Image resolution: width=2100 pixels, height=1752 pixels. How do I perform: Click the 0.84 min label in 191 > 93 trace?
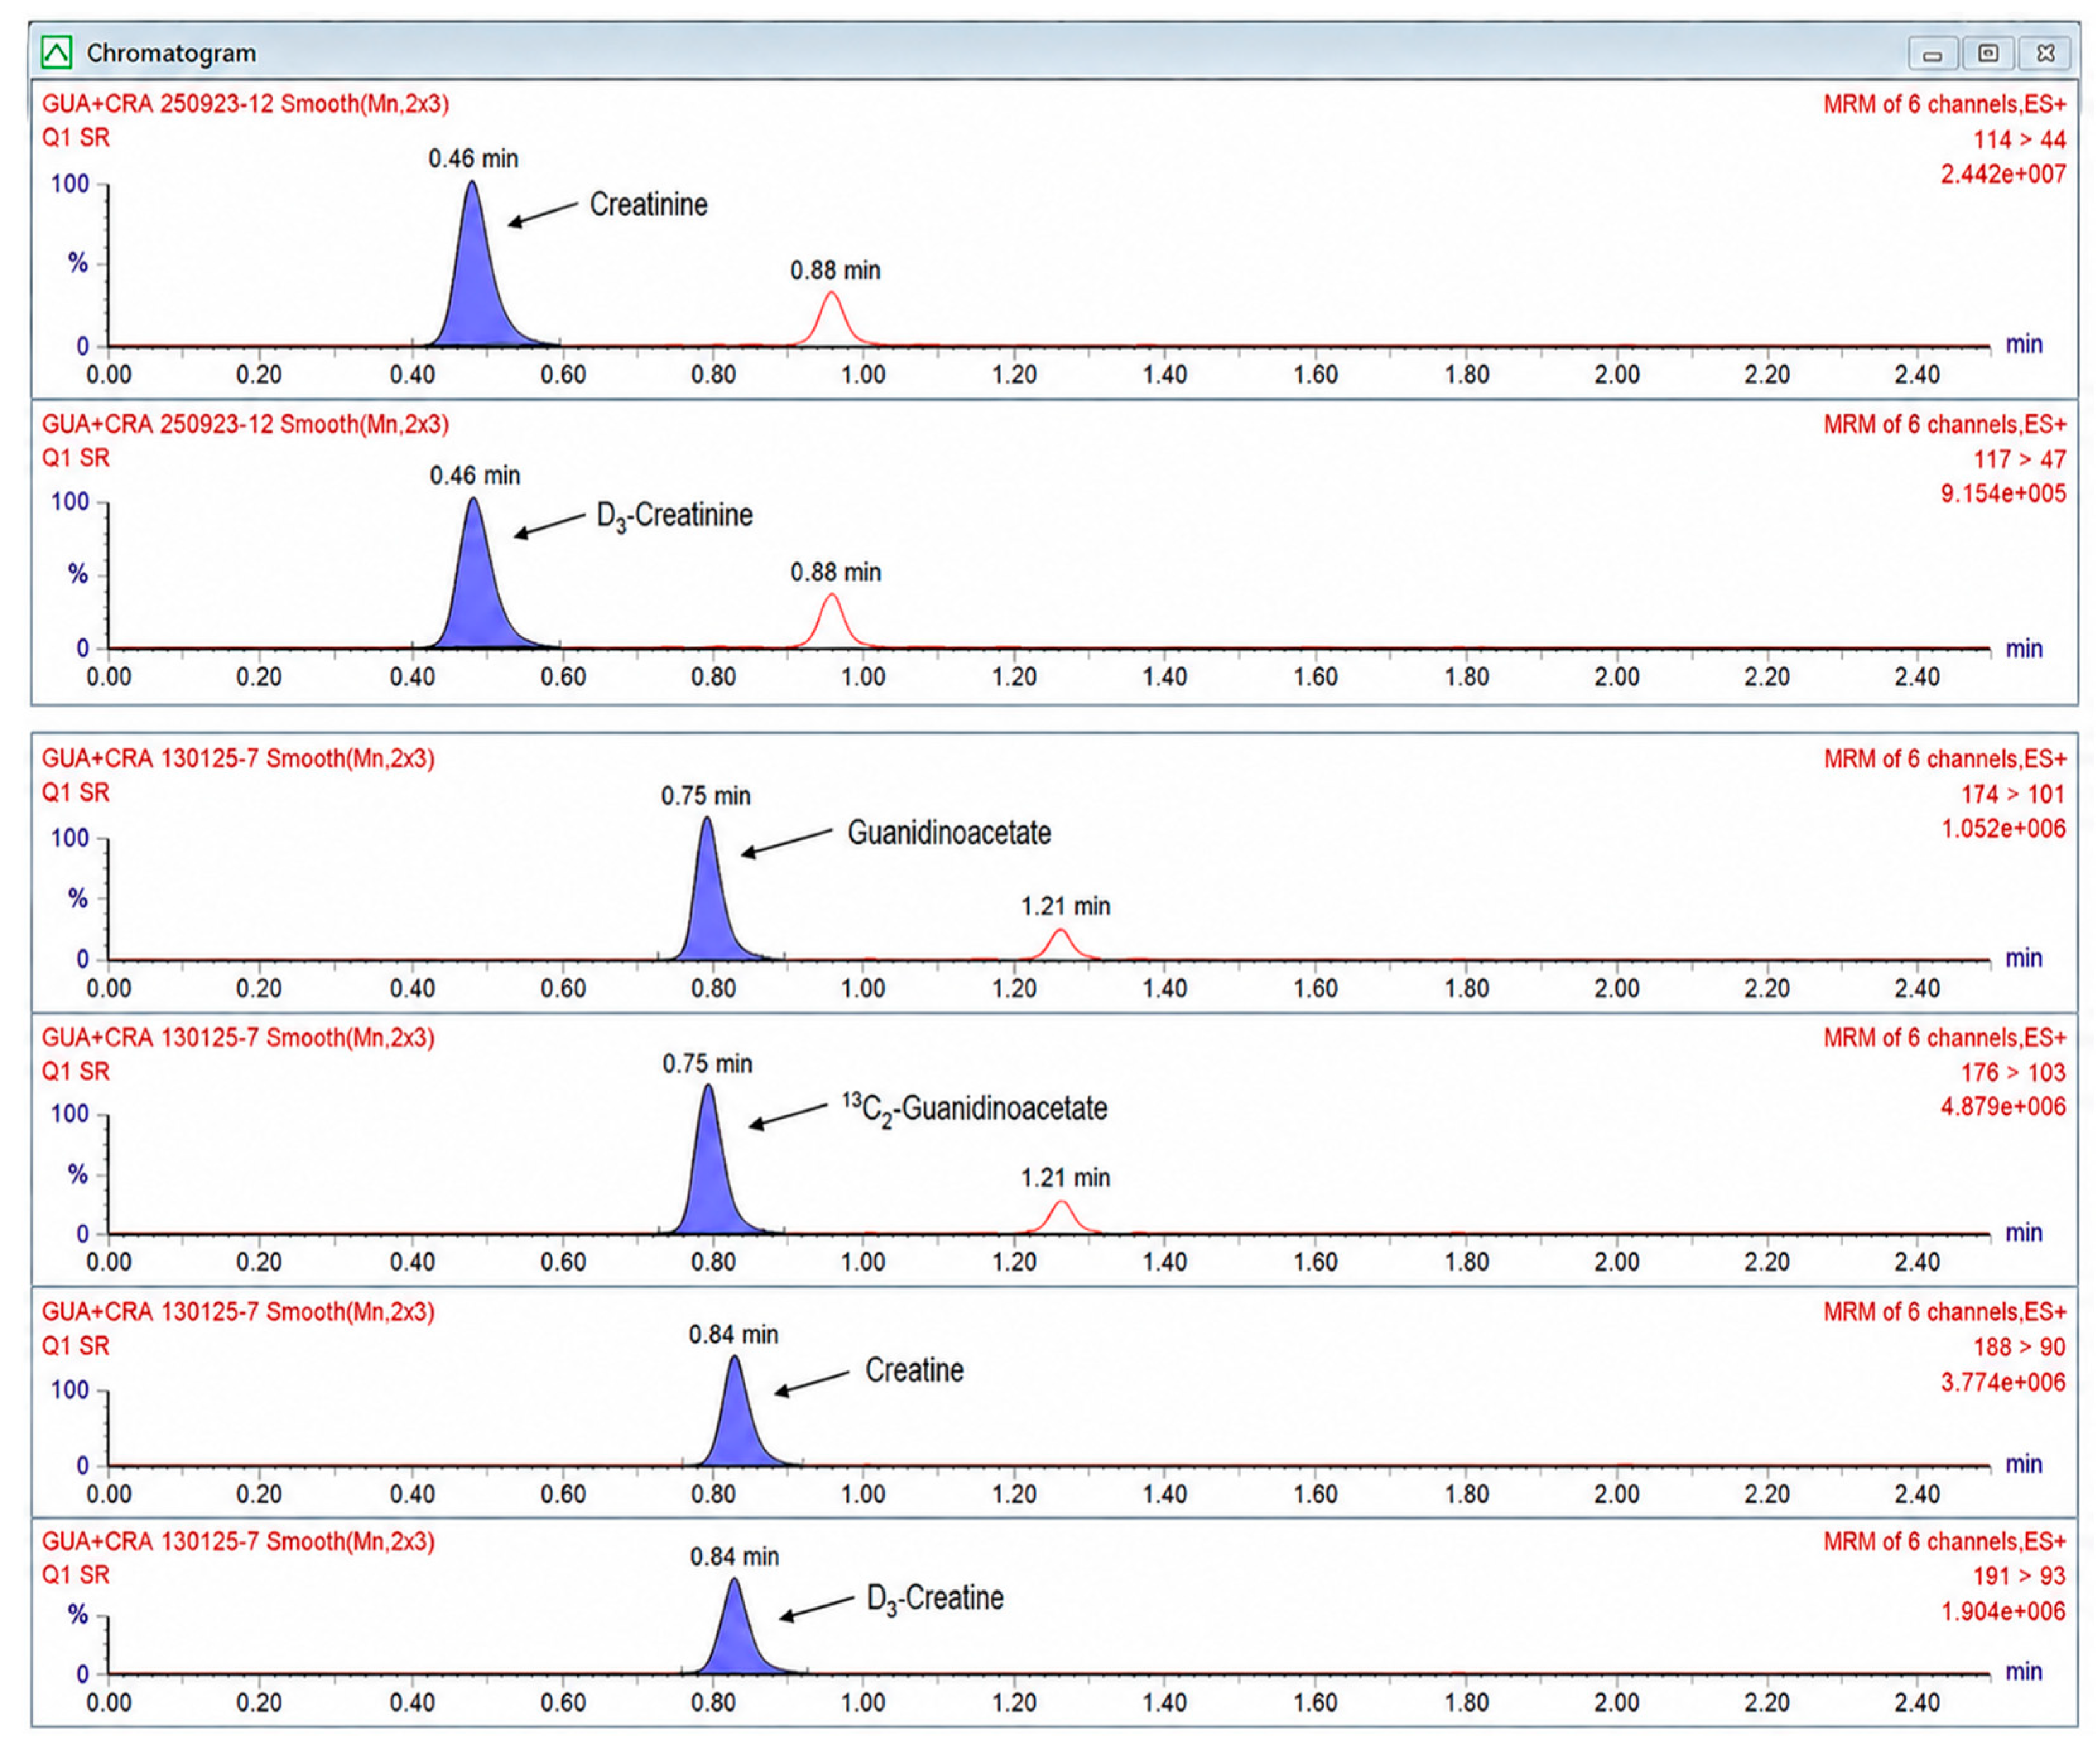734,1556
